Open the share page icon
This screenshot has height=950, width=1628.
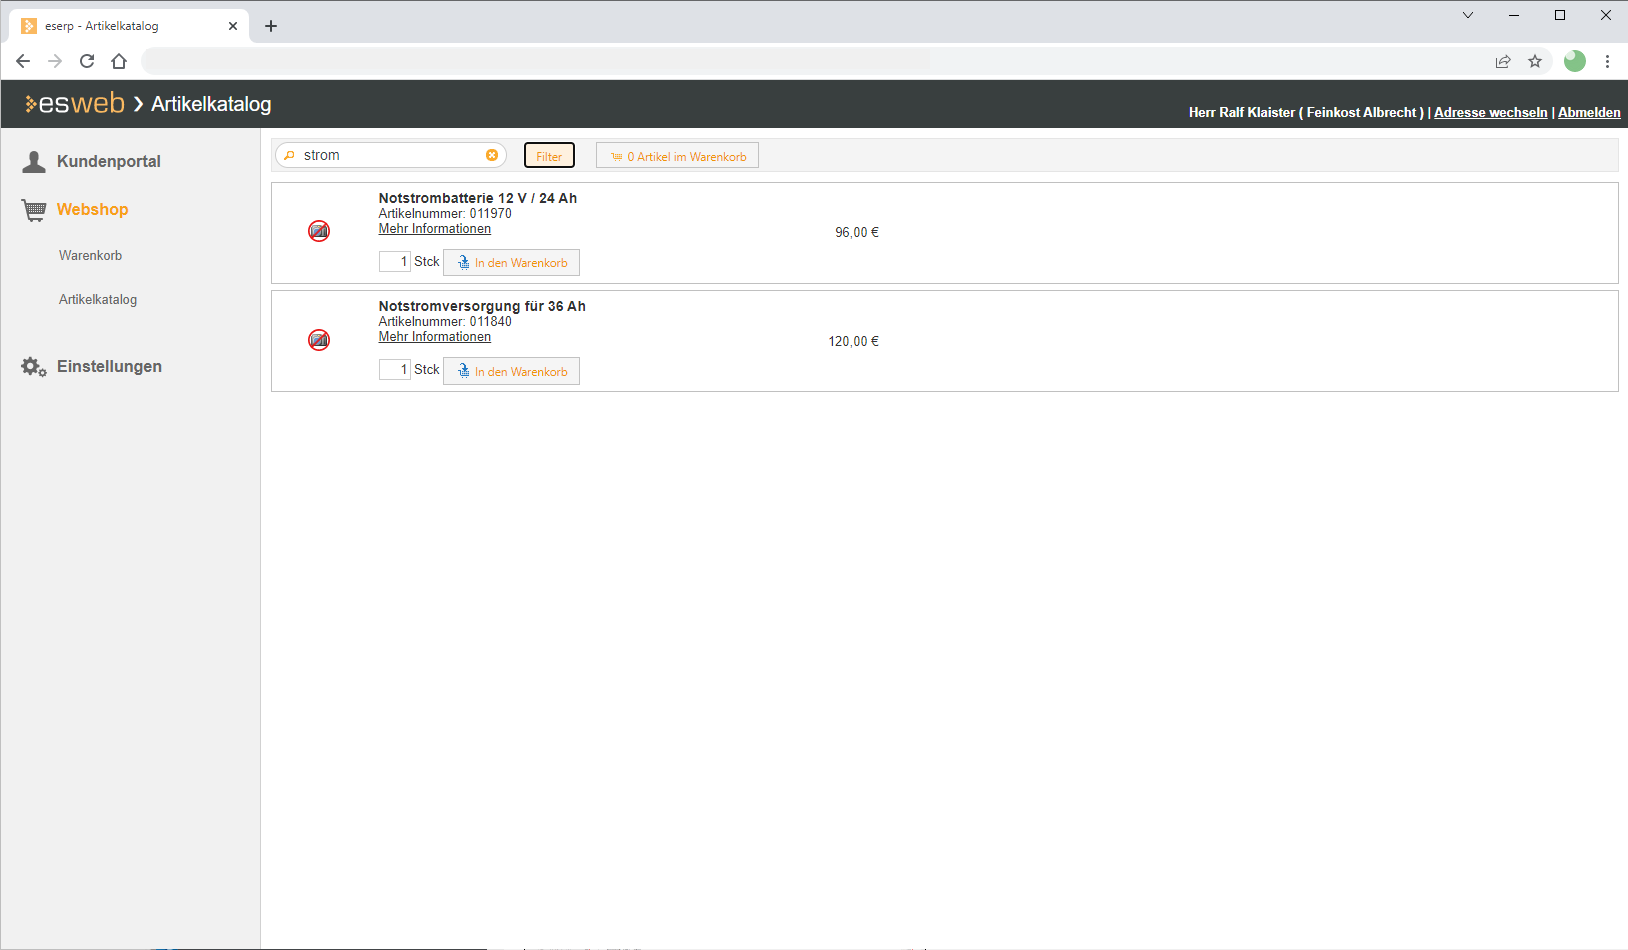click(1503, 61)
